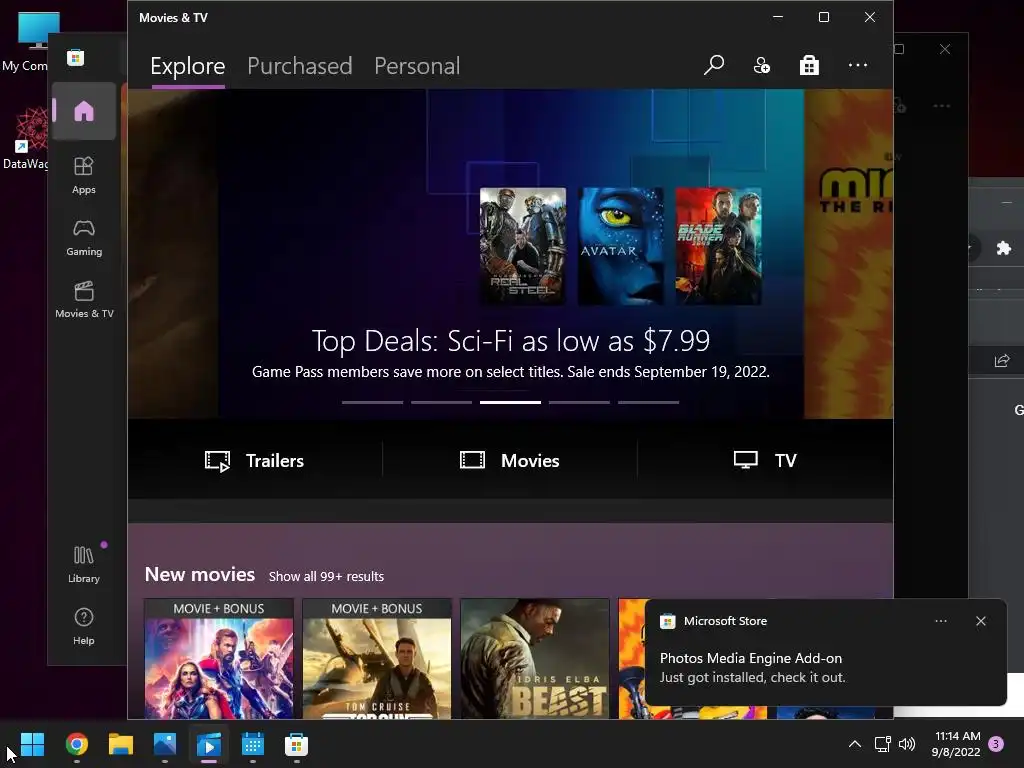Screen dimensions: 1024x768
Task: Open volume speaker tray icon
Action: [906, 744]
